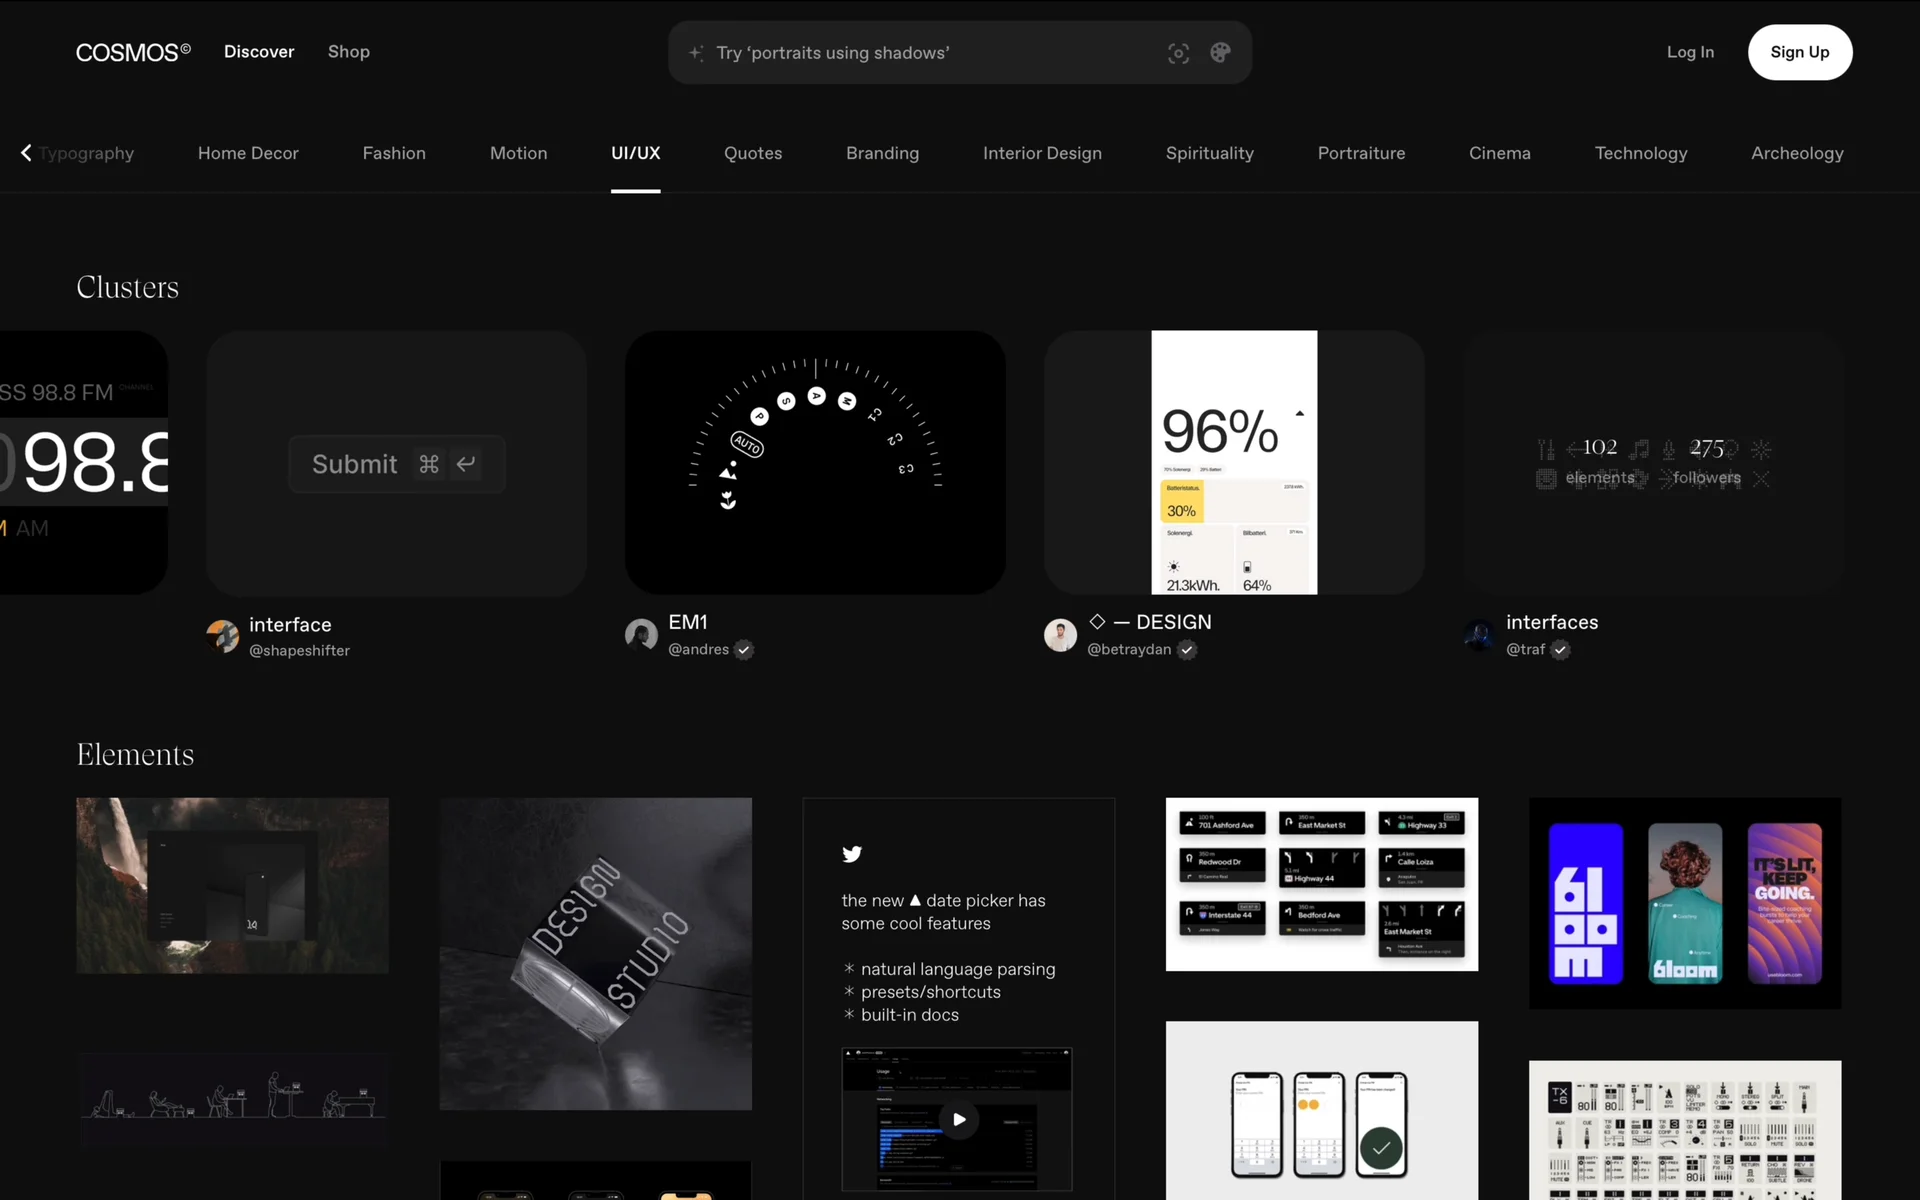
Task: Click the andres profile avatar
Action: point(641,634)
